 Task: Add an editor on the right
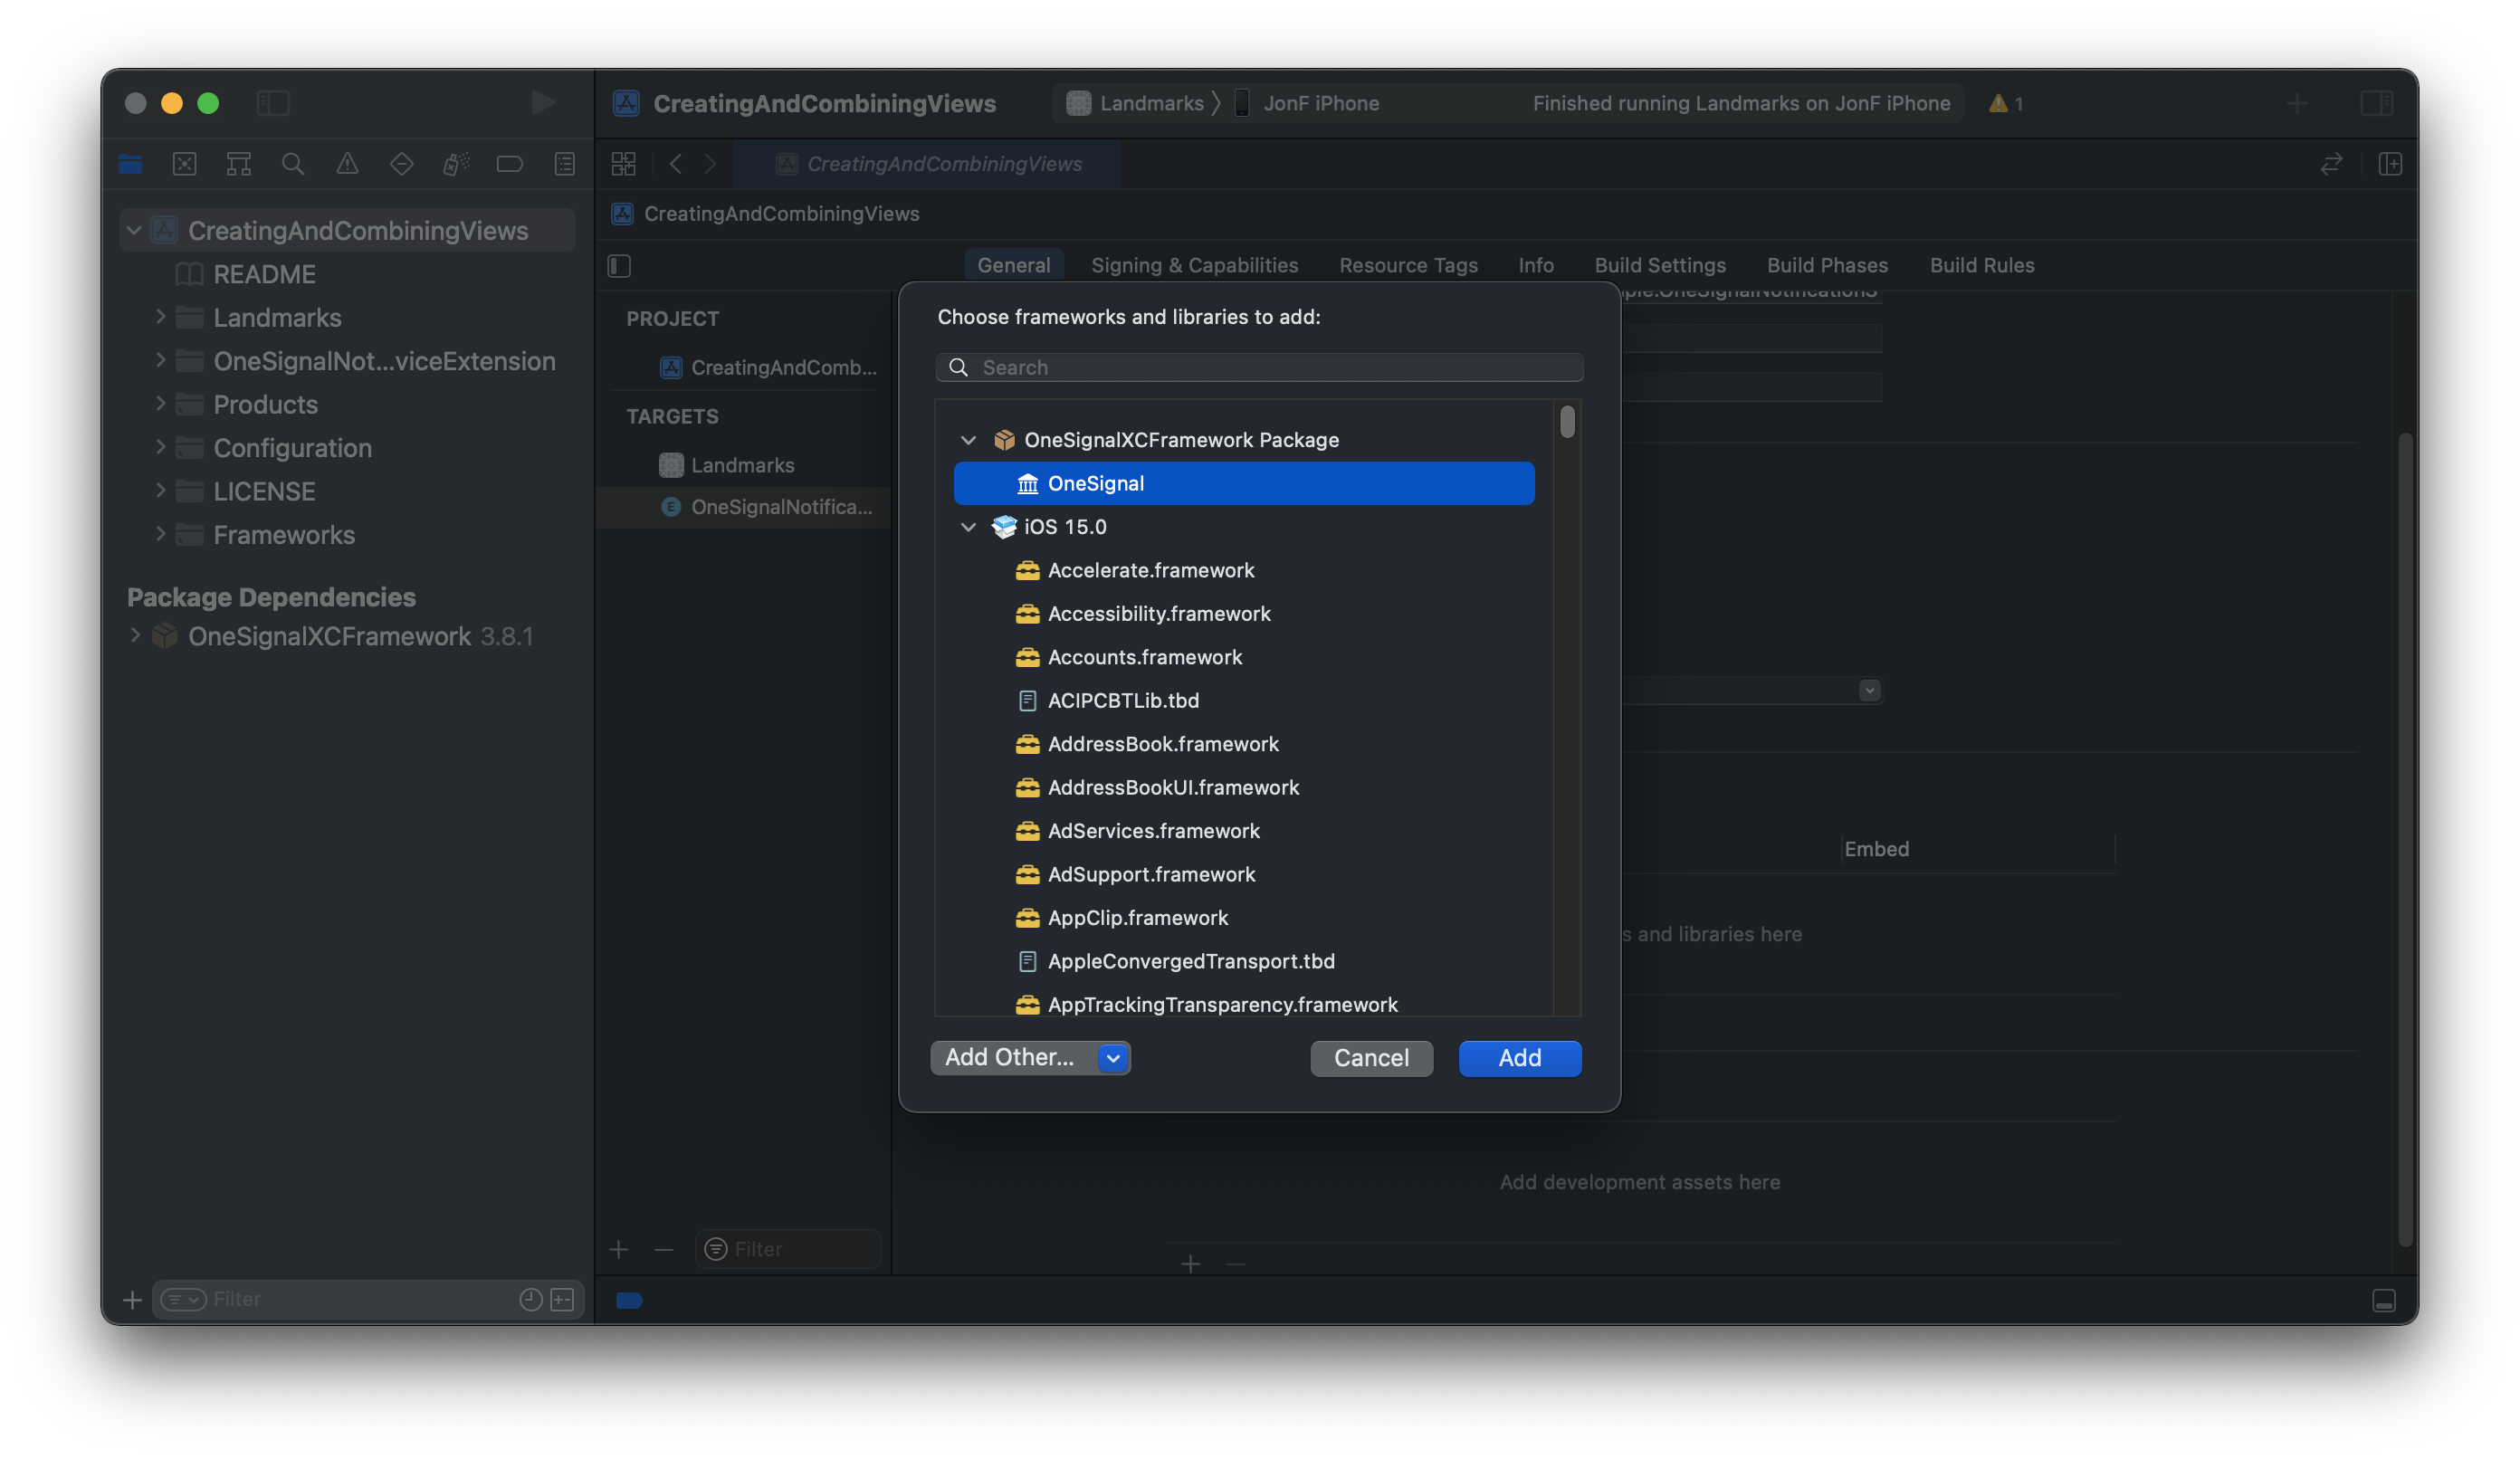click(x=2390, y=164)
